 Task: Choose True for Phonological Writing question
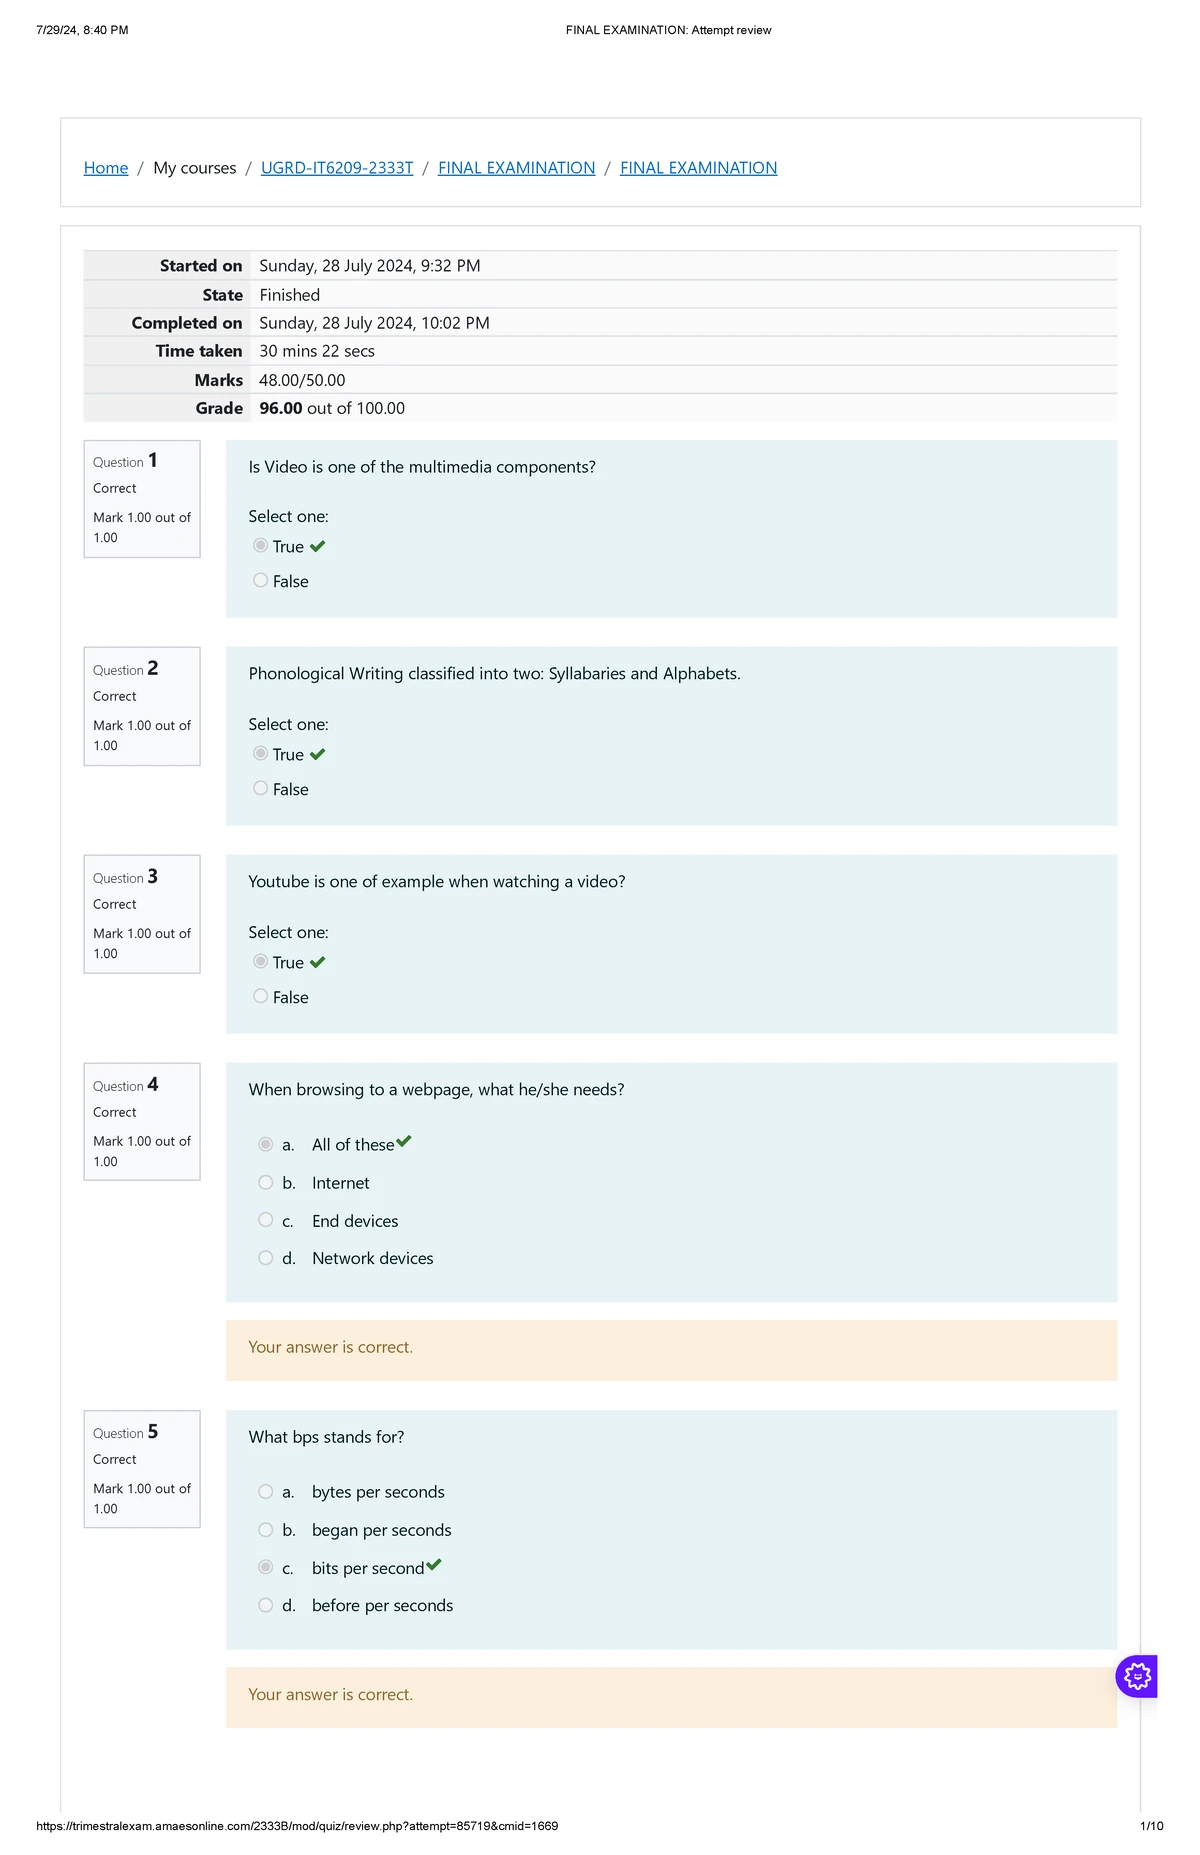point(261,754)
